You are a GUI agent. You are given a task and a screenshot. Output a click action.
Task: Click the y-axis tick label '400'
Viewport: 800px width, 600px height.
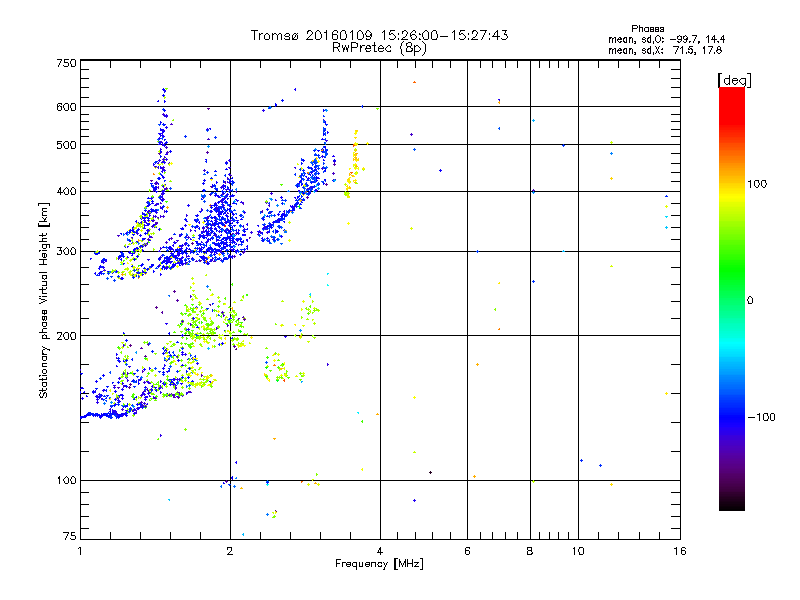67,192
